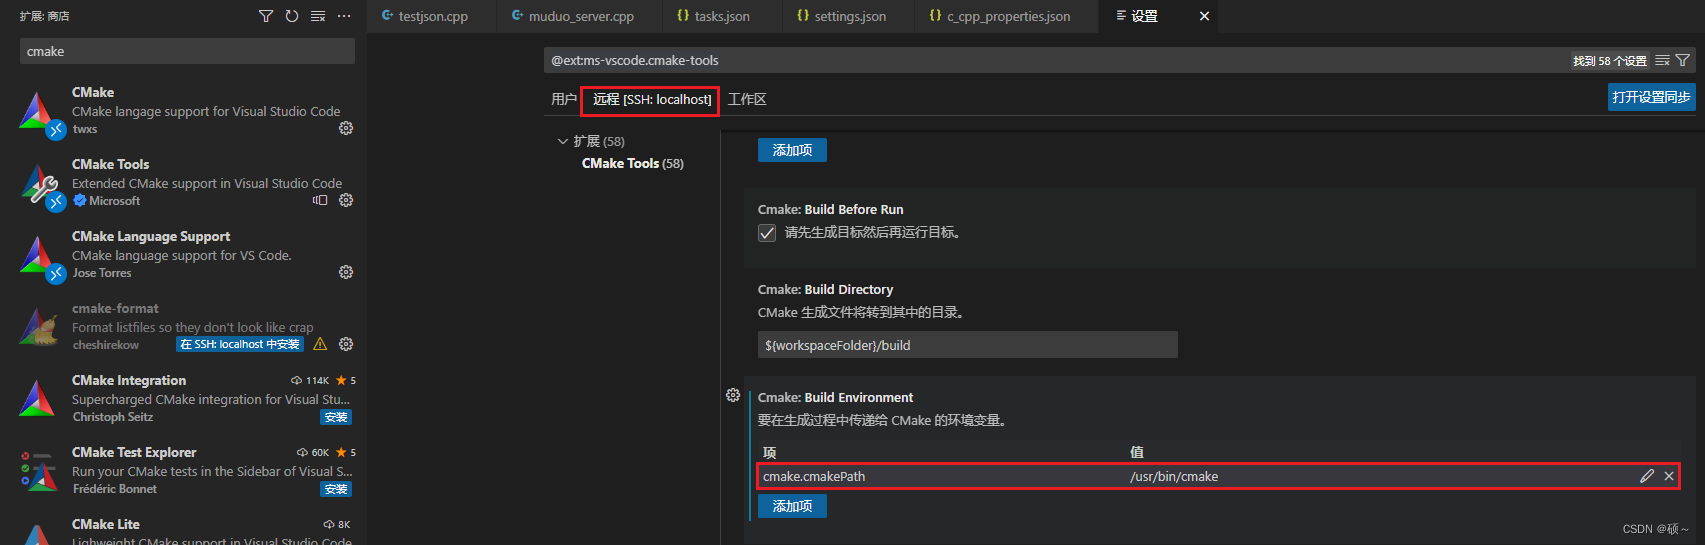Collapse the 扩展 (58) tree node
Image resolution: width=1705 pixels, height=545 pixels.
click(562, 141)
